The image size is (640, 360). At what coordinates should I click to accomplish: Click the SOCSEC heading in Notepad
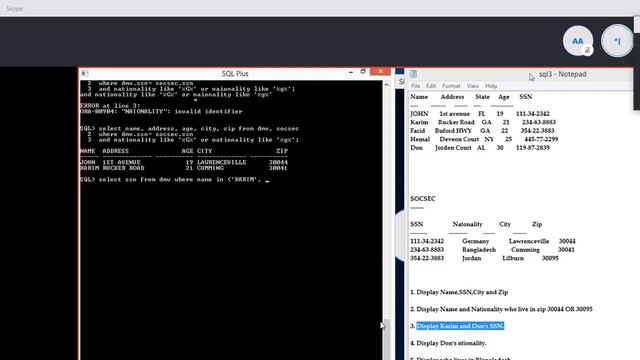(422, 199)
